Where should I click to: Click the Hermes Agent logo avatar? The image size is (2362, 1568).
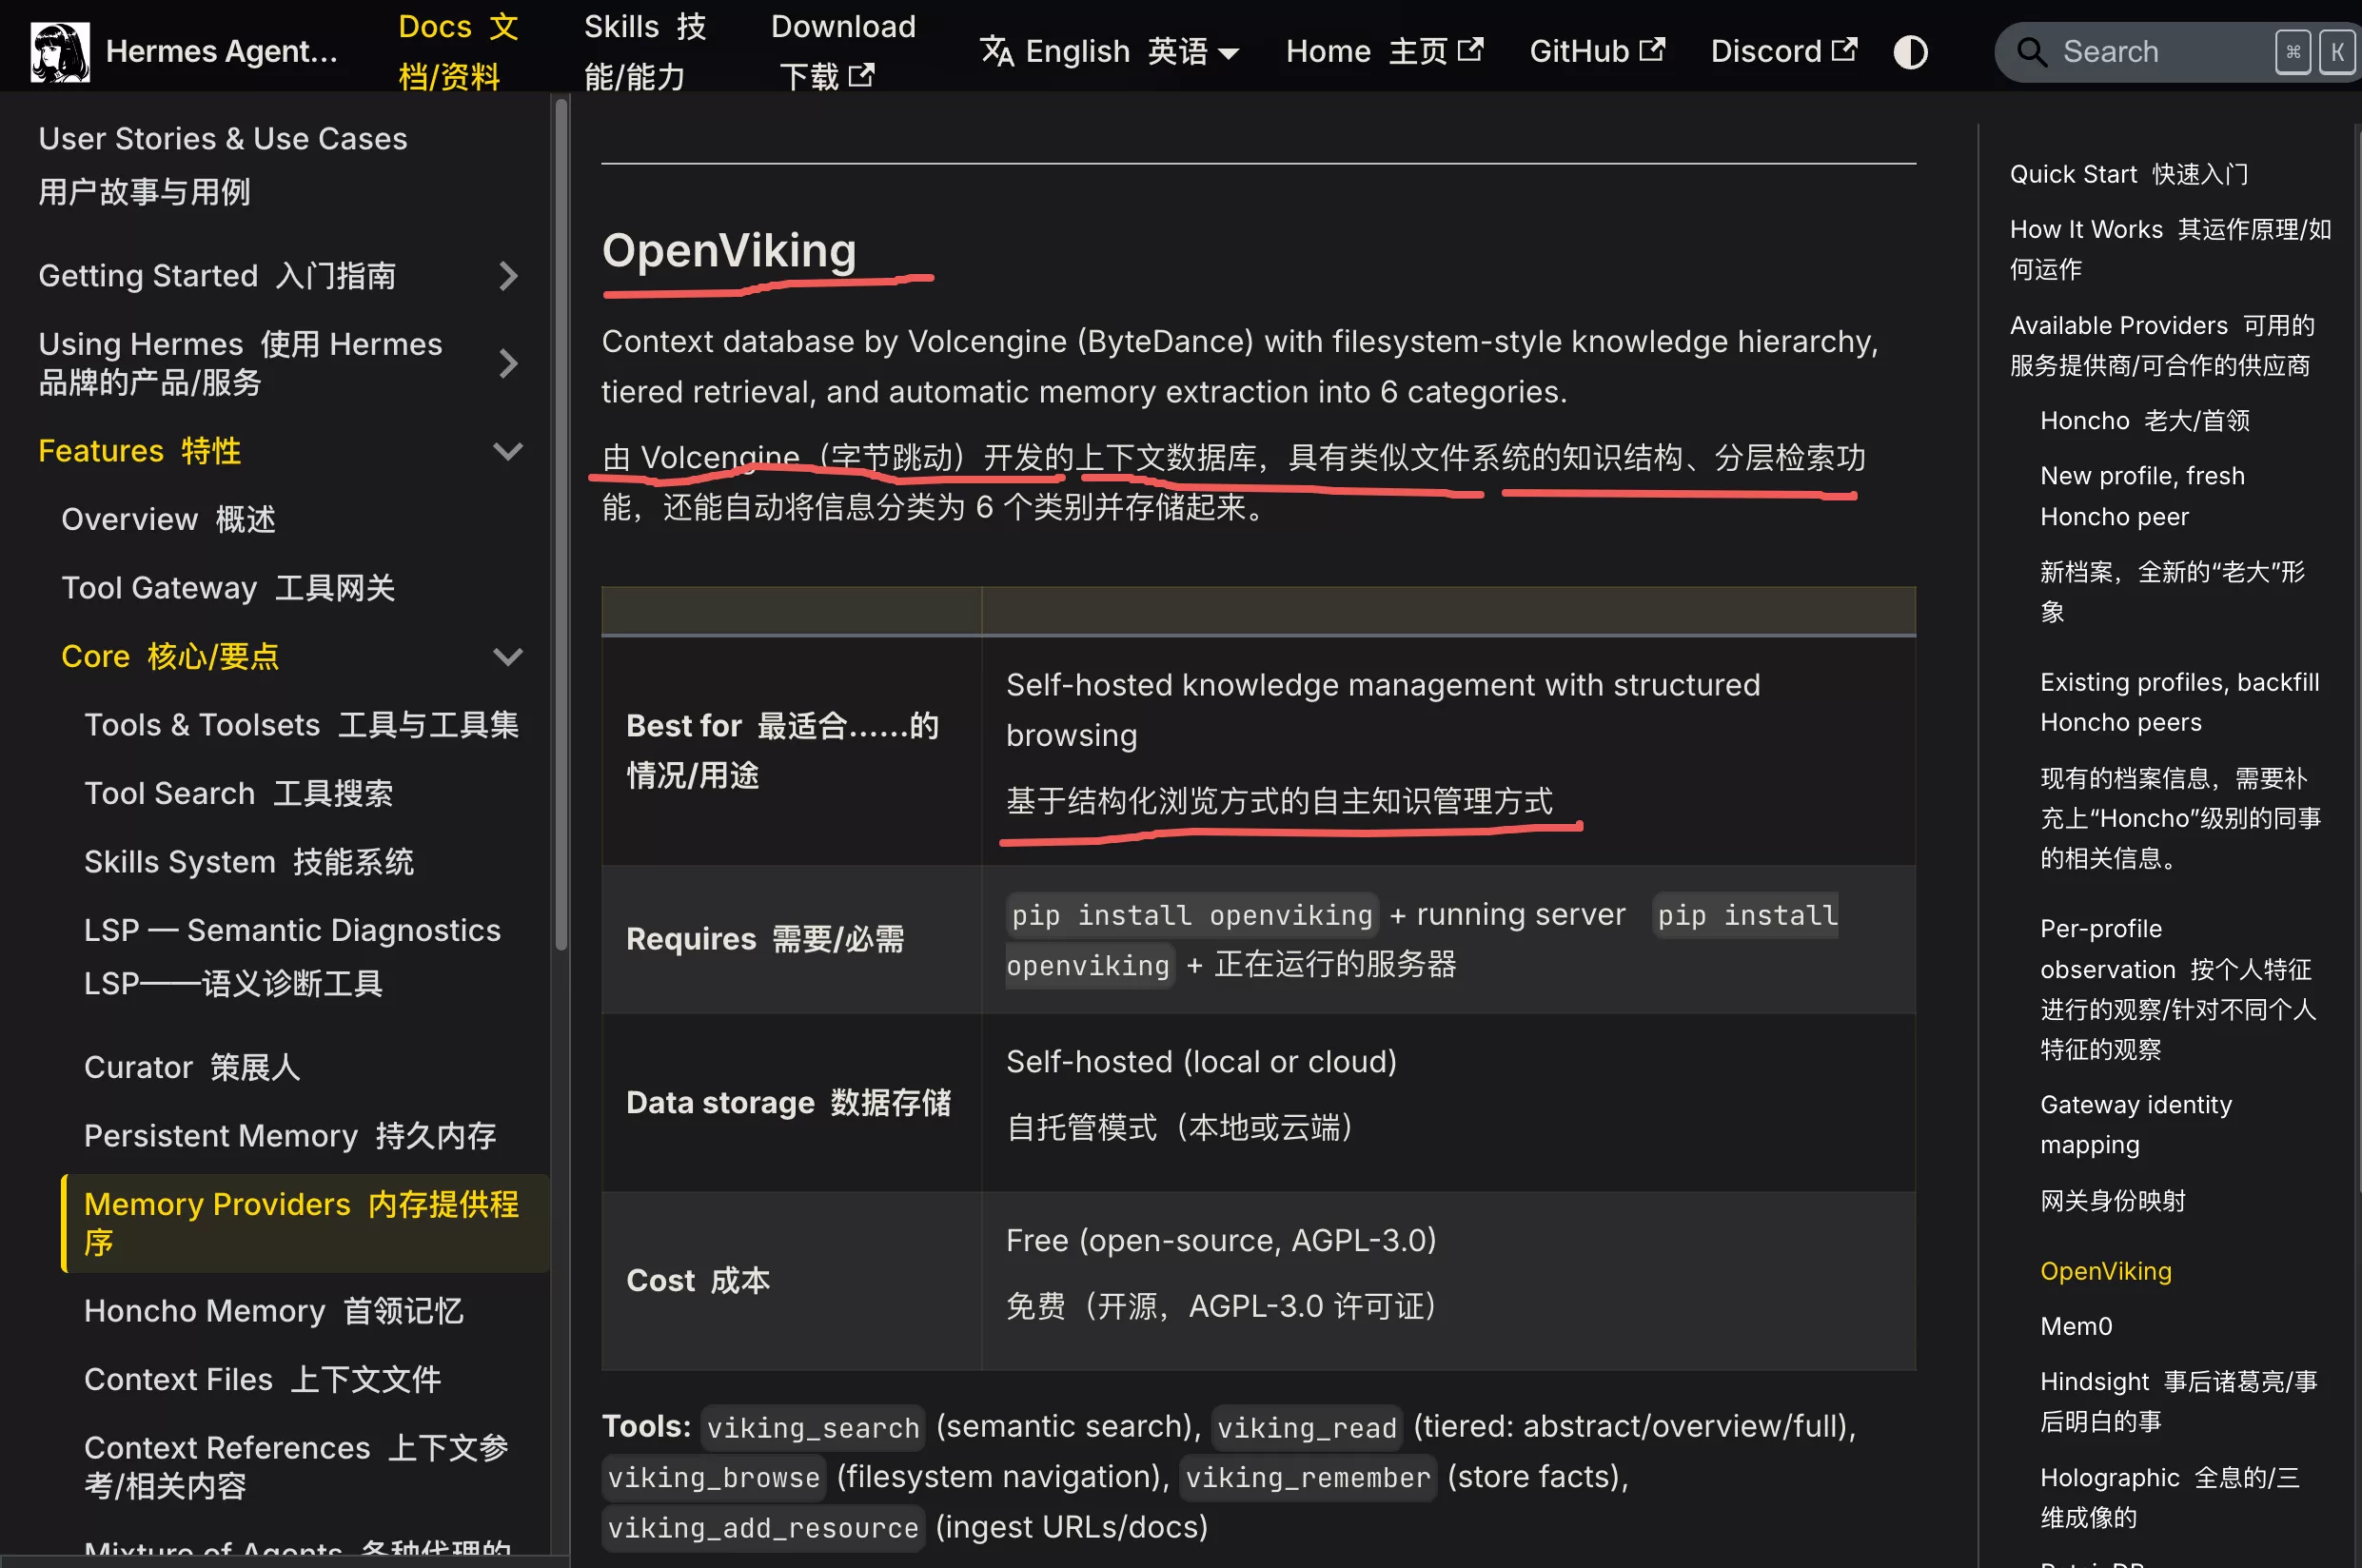pyautogui.click(x=60, y=51)
